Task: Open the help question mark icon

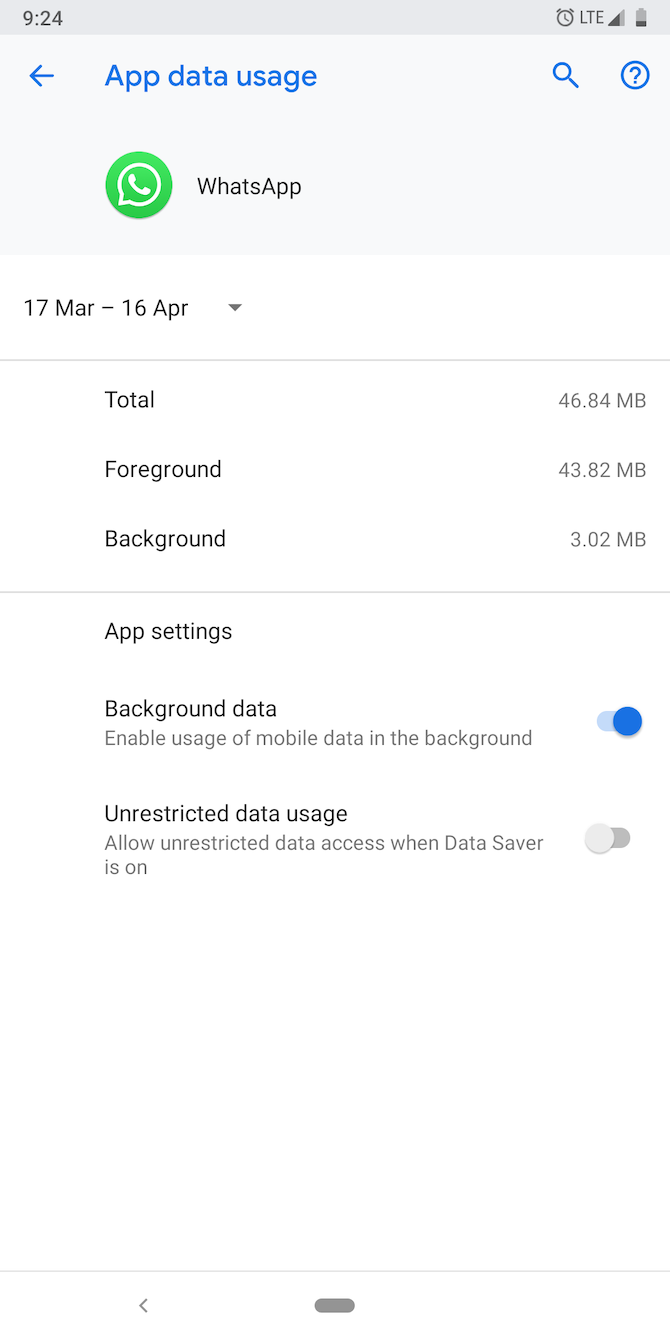Action: tap(635, 75)
